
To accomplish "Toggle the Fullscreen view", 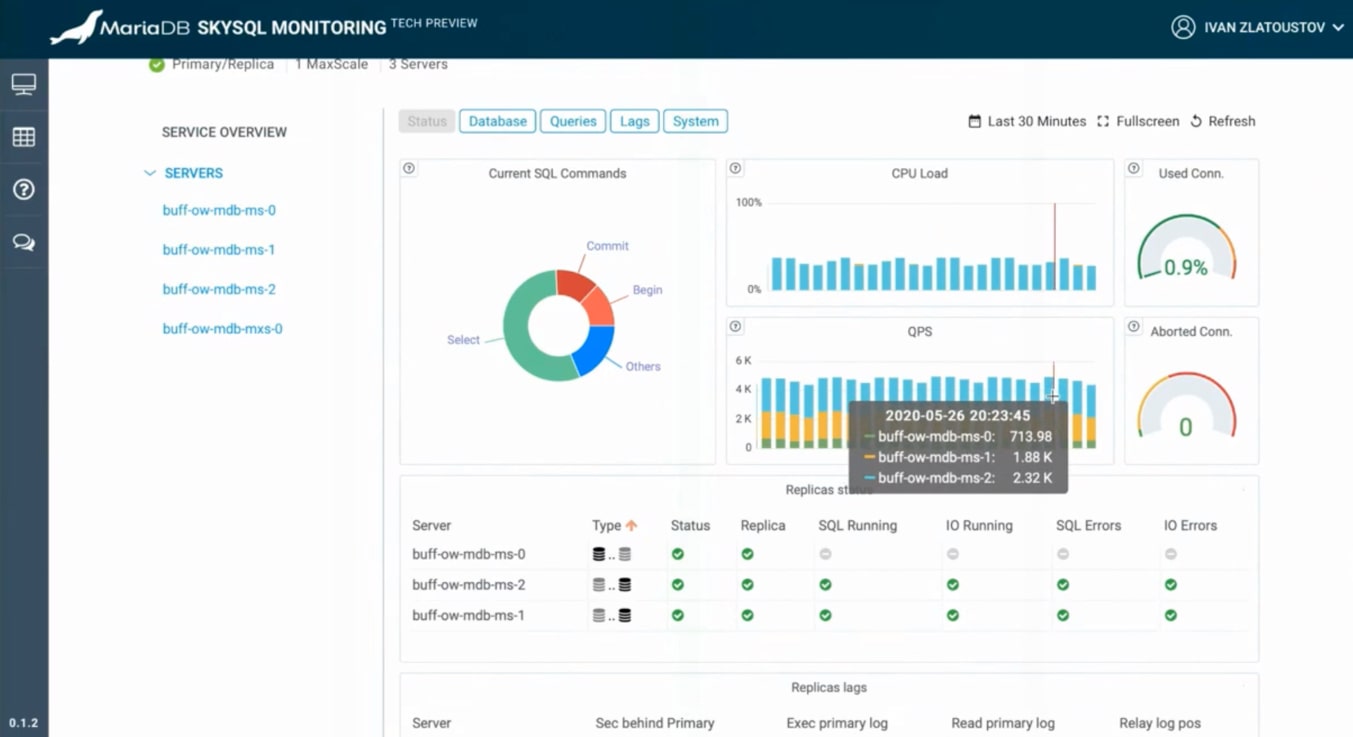I will point(1139,121).
